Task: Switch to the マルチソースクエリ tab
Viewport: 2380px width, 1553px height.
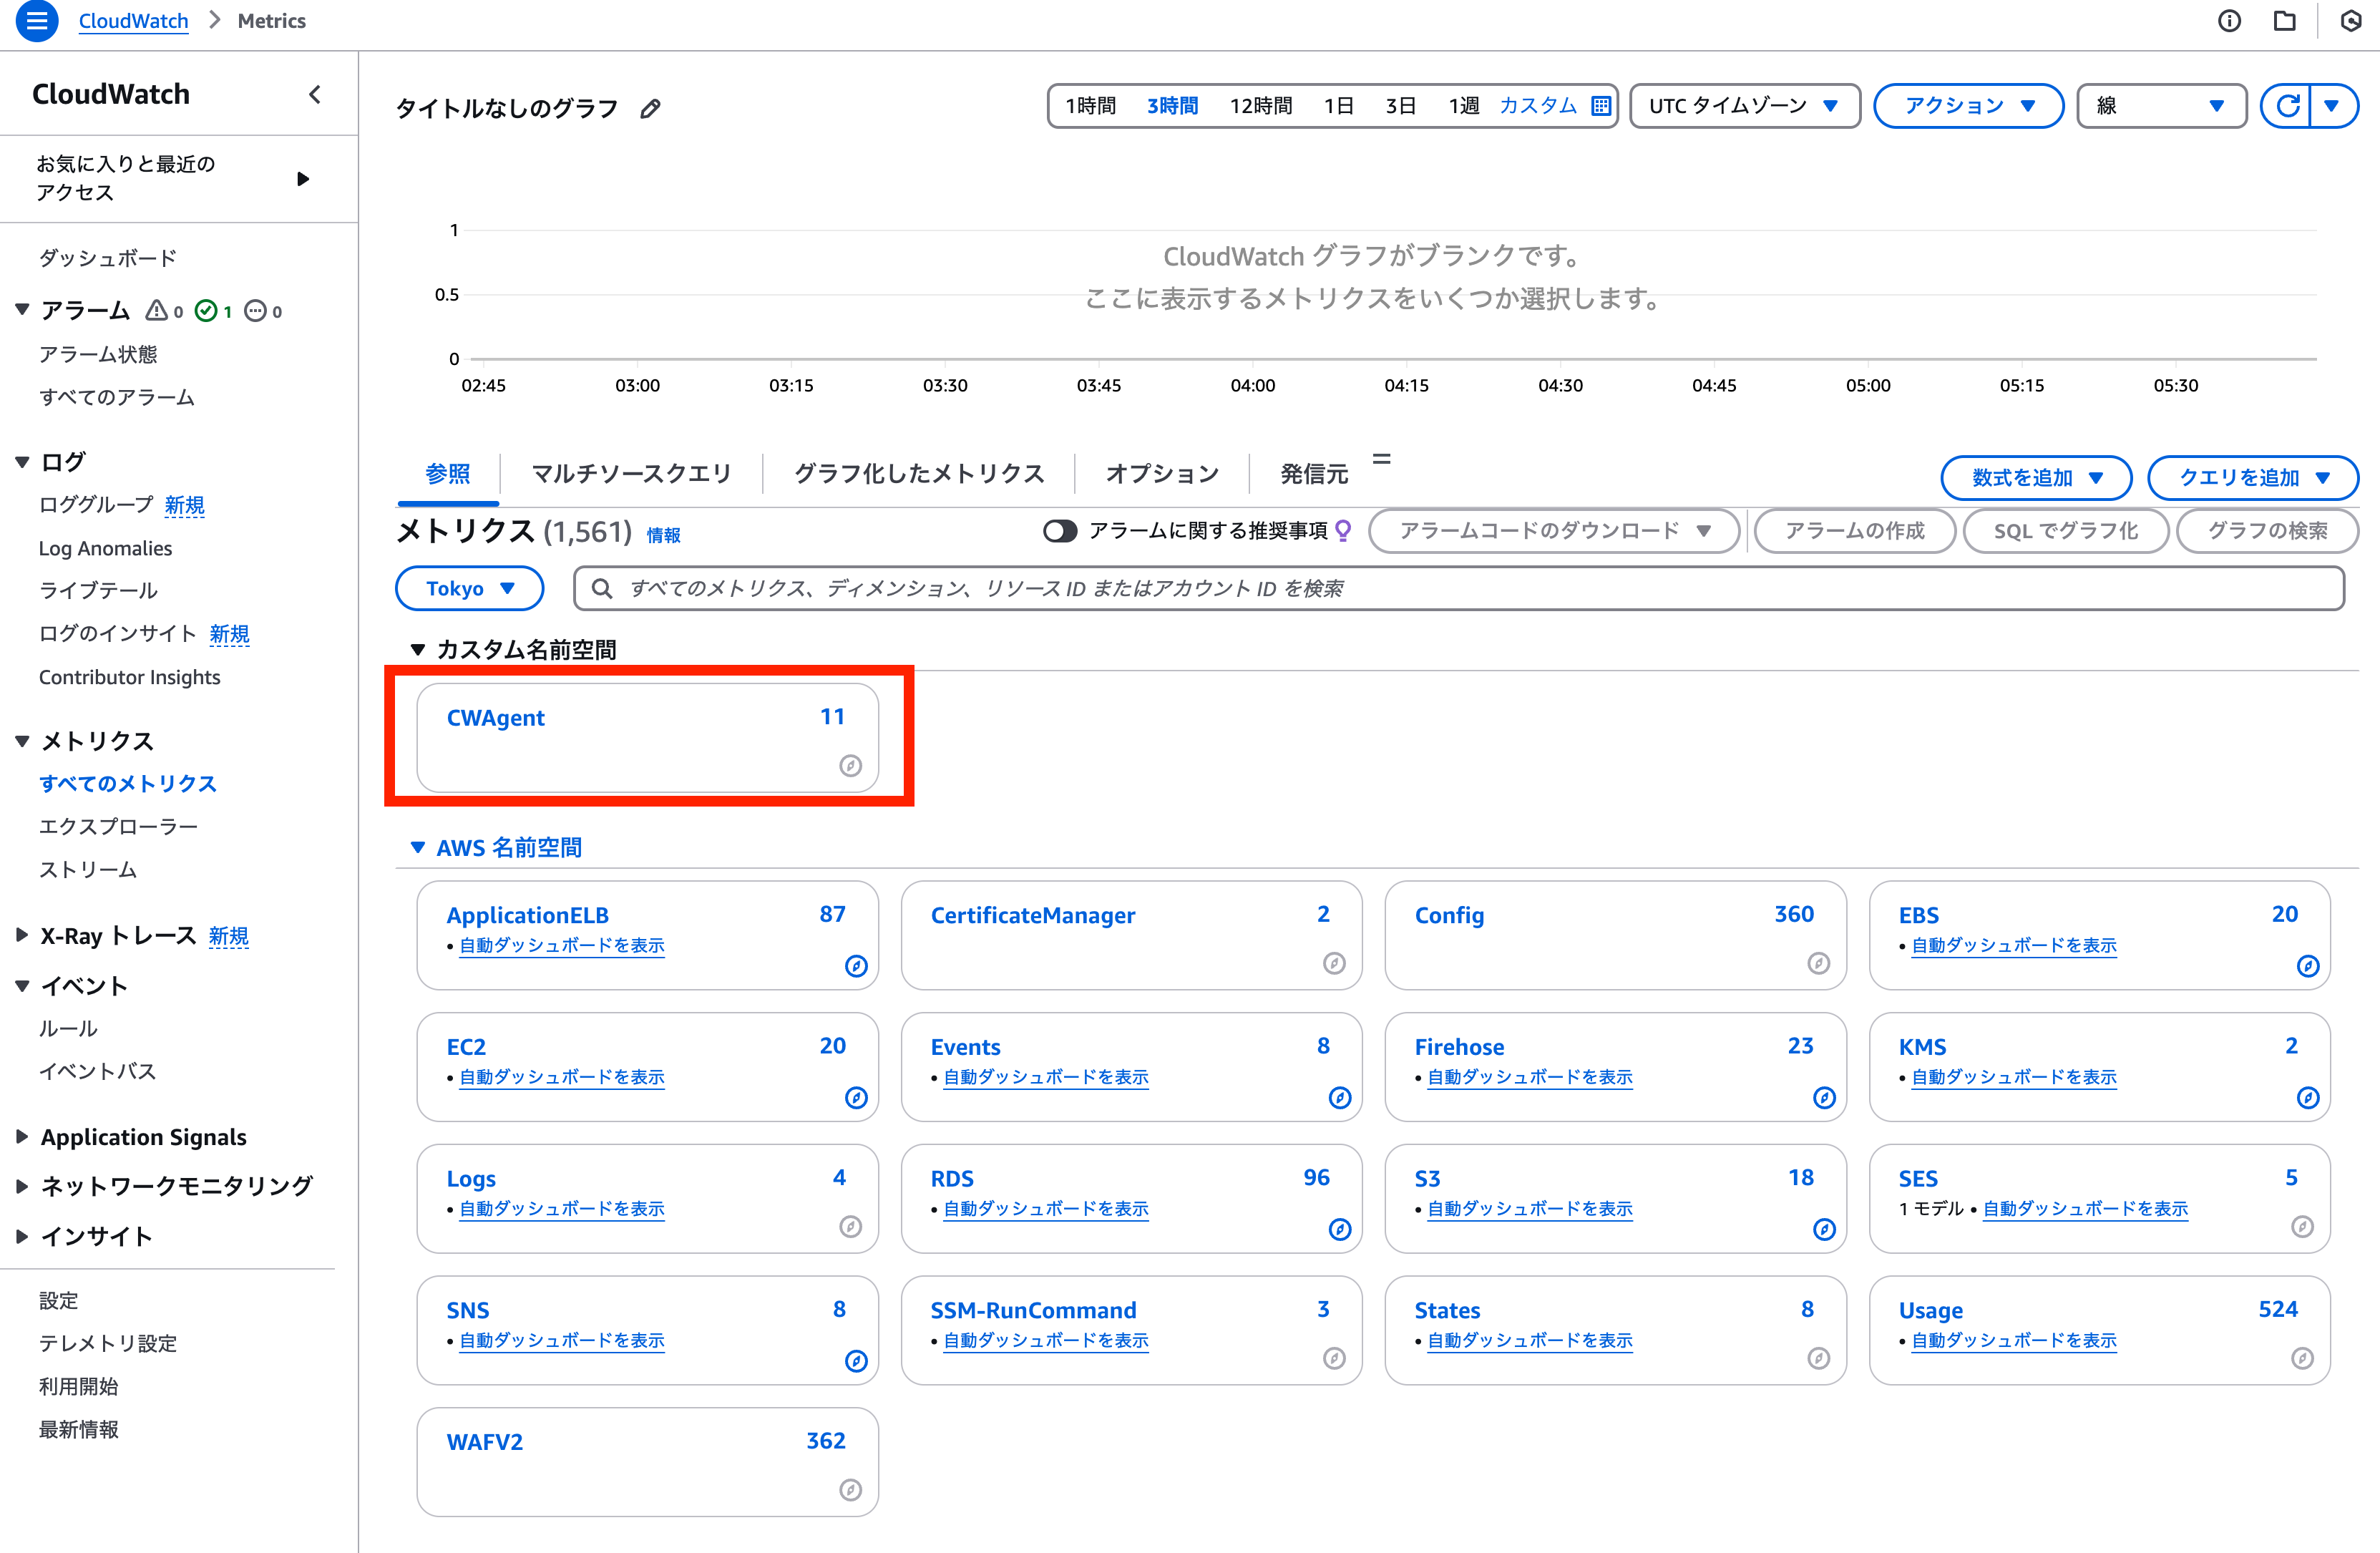Action: (631, 474)
